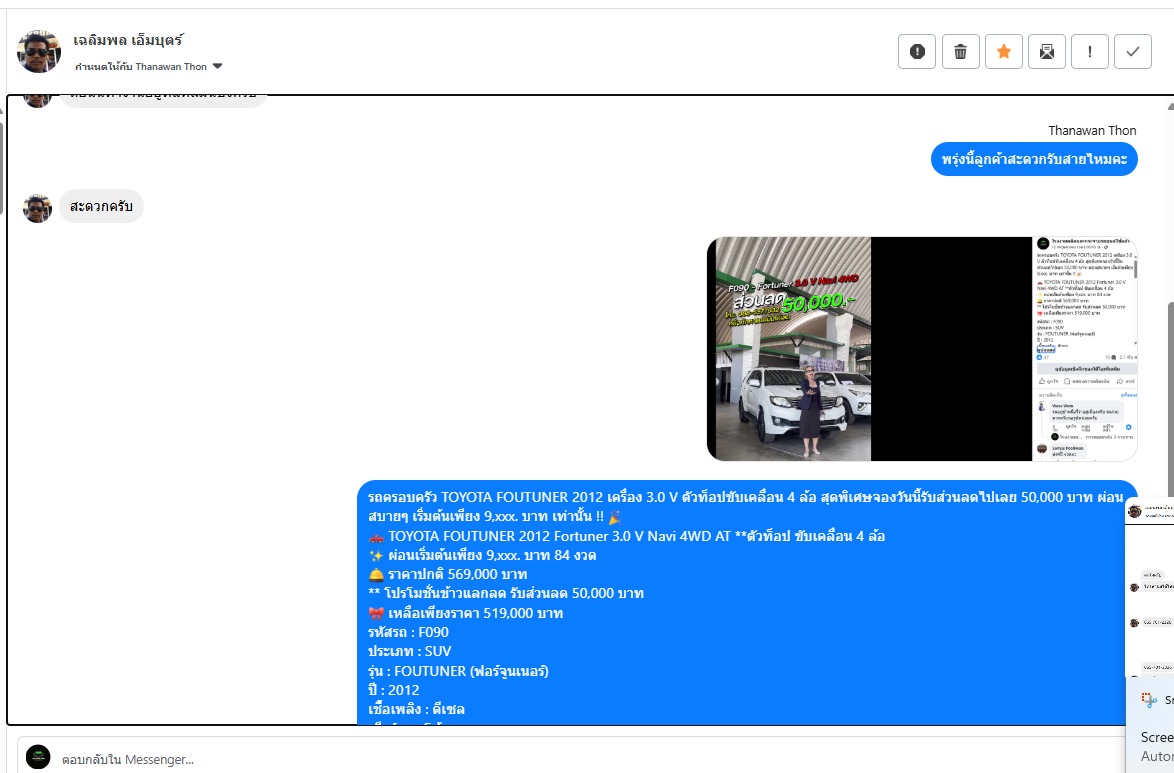Open the Fortuner promotion image thumbnail

click(794, 348)
